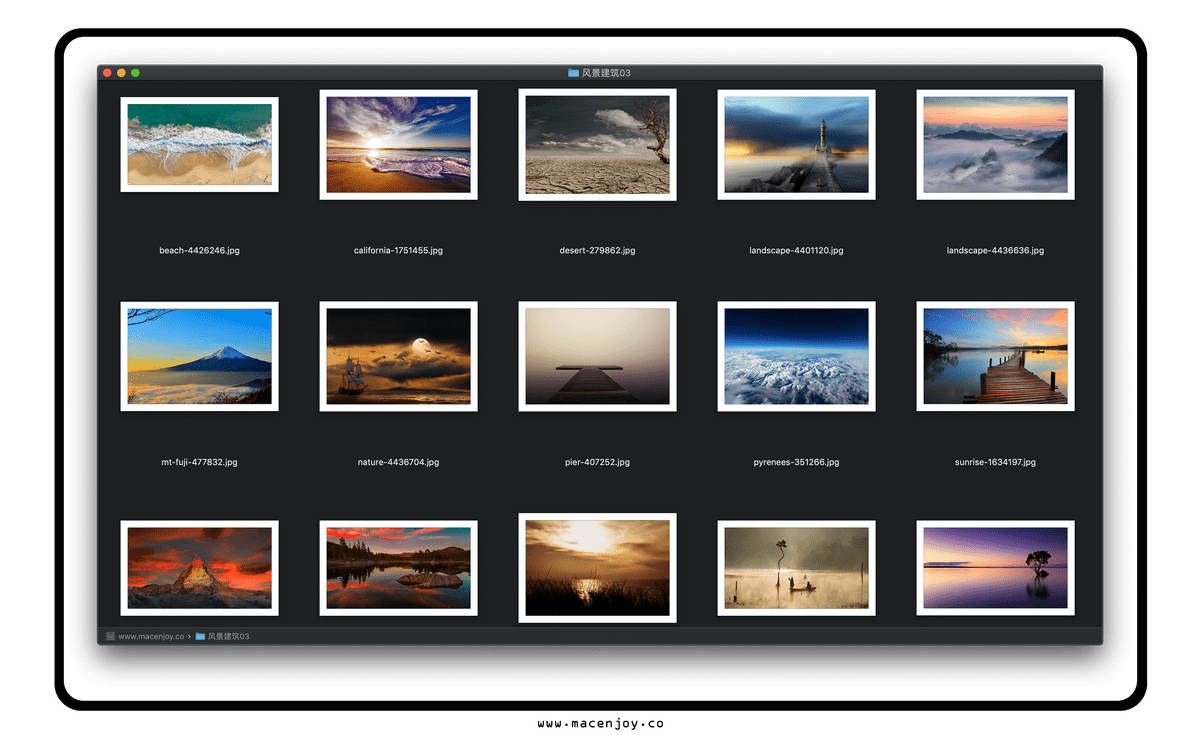Click the file name sunrise-1634197.jpg
The width and height of the screenshot is (1200, 735).
995,462
